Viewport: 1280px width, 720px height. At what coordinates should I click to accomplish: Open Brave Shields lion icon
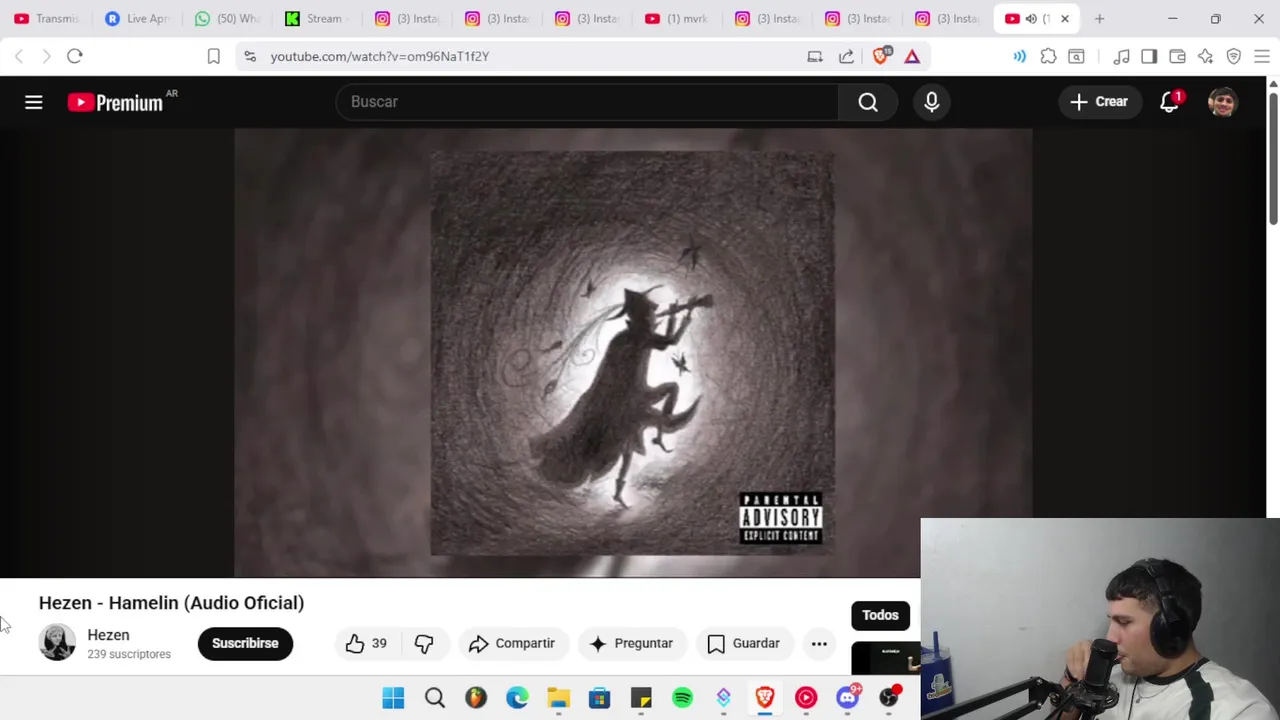point(881,56)
